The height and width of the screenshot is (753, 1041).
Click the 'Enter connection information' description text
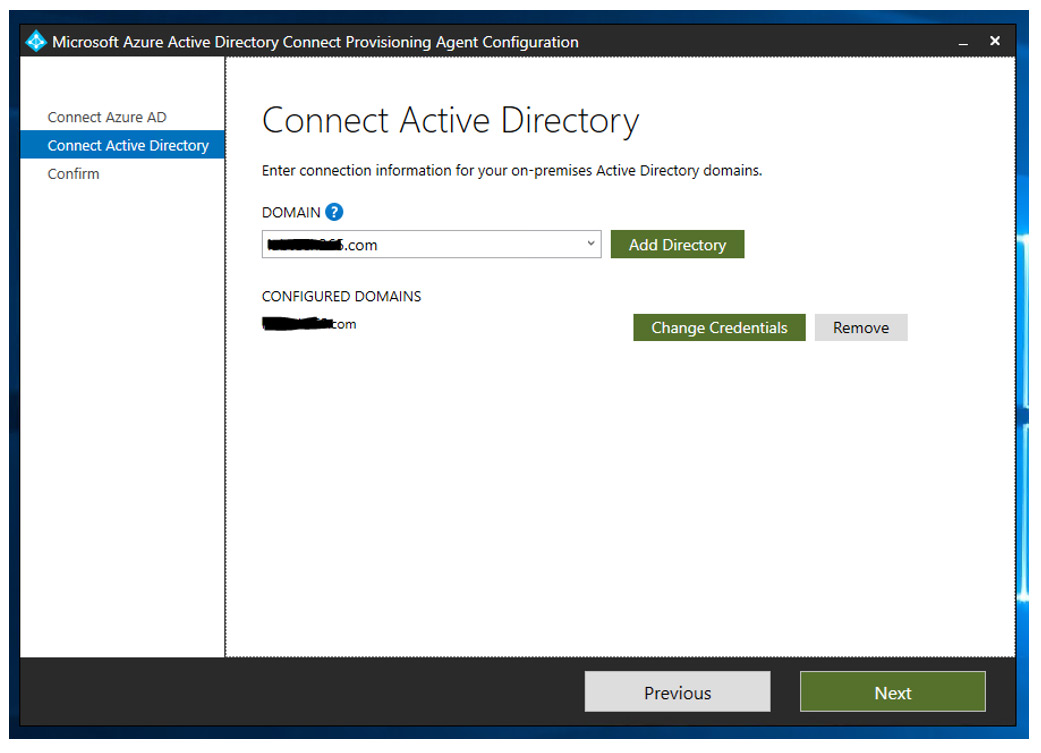512,171
